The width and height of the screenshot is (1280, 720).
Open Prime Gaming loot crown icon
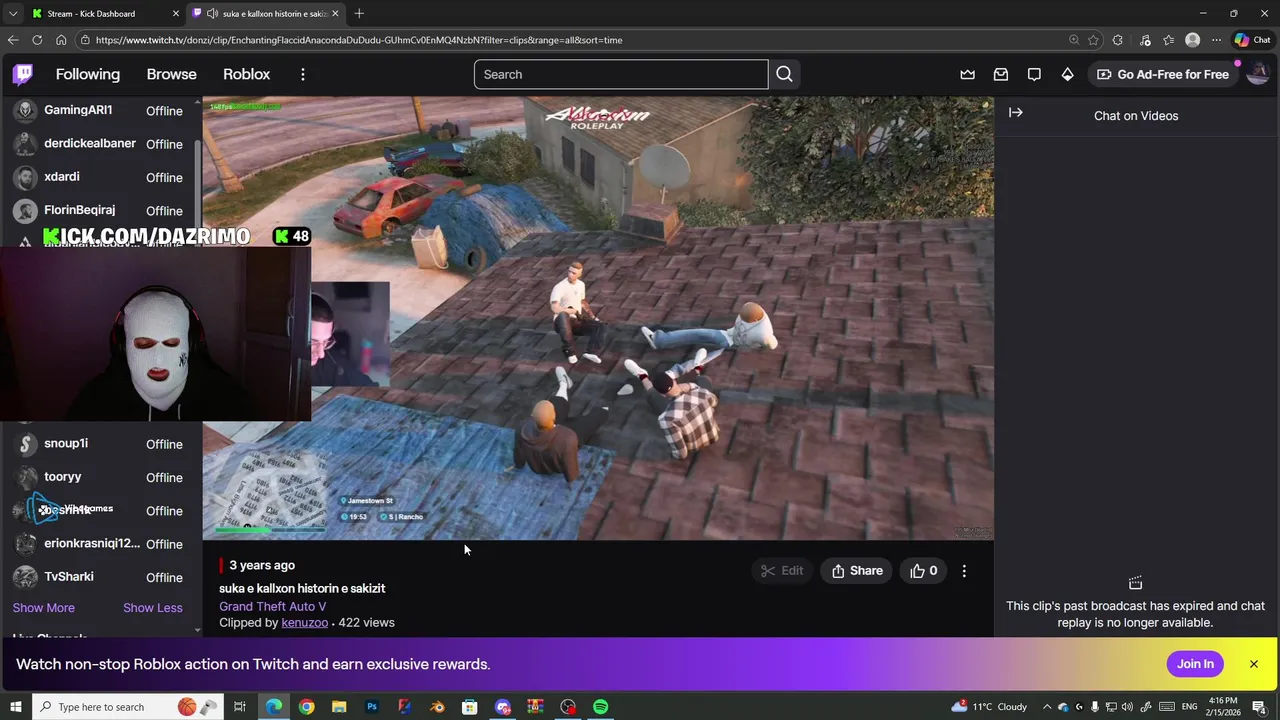tap(967, 74)
